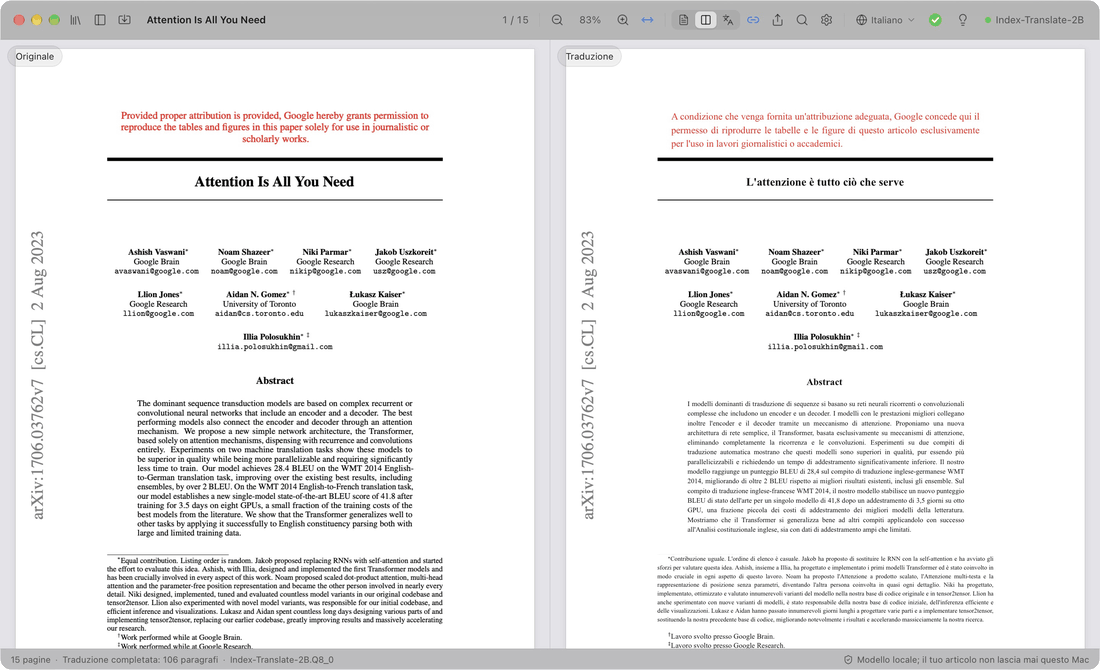This screenshot has width=1100, height=670.
Task: Zoom out with the minus magnifier
Action: pos(557,20)
